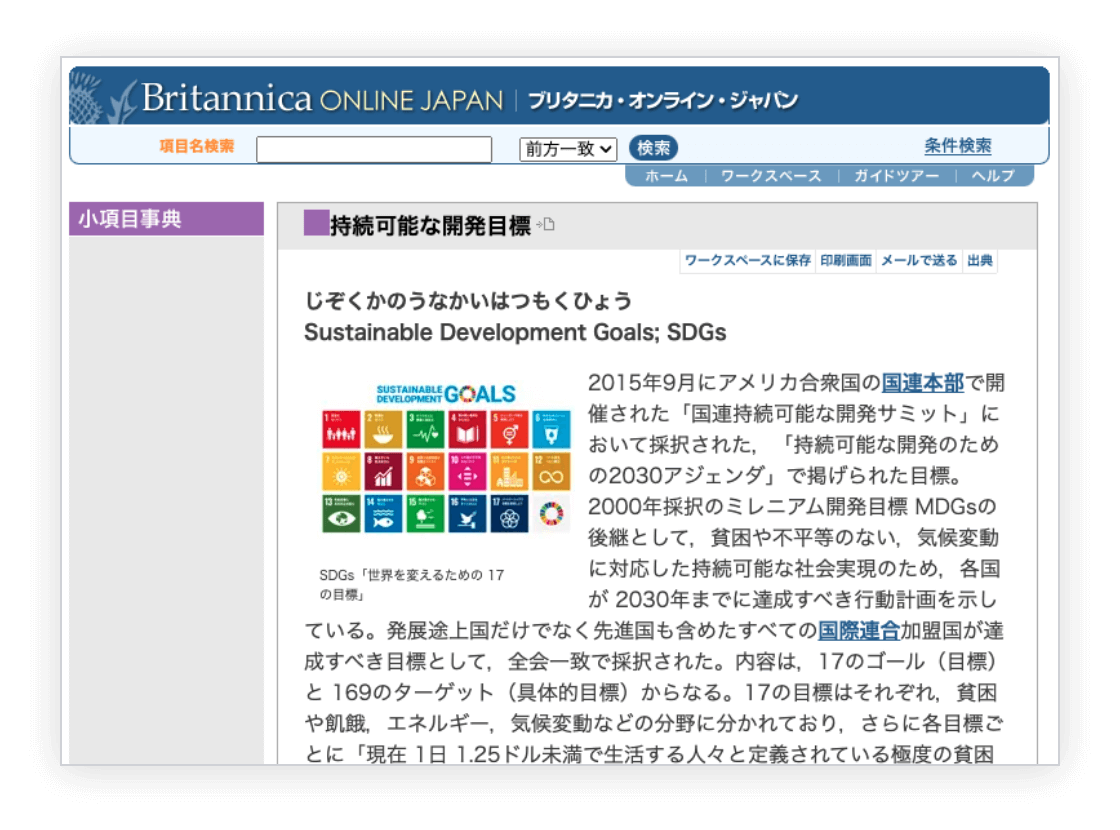Open the 条件検索 advanced search link
The width and height of the screenshot is (1120, 830).
[x=957, y=146]
